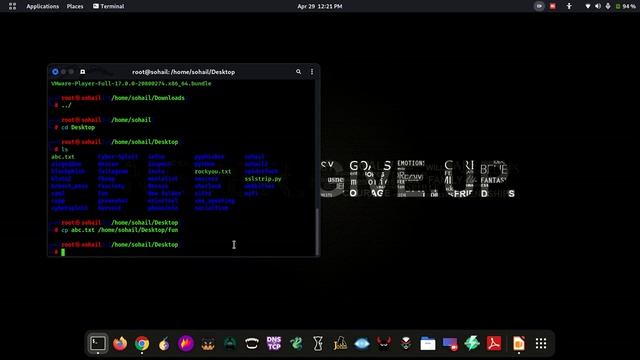This screenshot has height=360, width=640.
Task: Open the green lightning bolt app
Action: click(472, 344)
